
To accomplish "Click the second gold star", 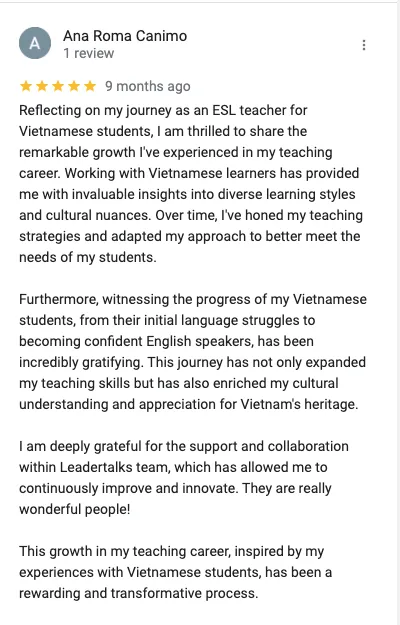I will tap(42, 86).
